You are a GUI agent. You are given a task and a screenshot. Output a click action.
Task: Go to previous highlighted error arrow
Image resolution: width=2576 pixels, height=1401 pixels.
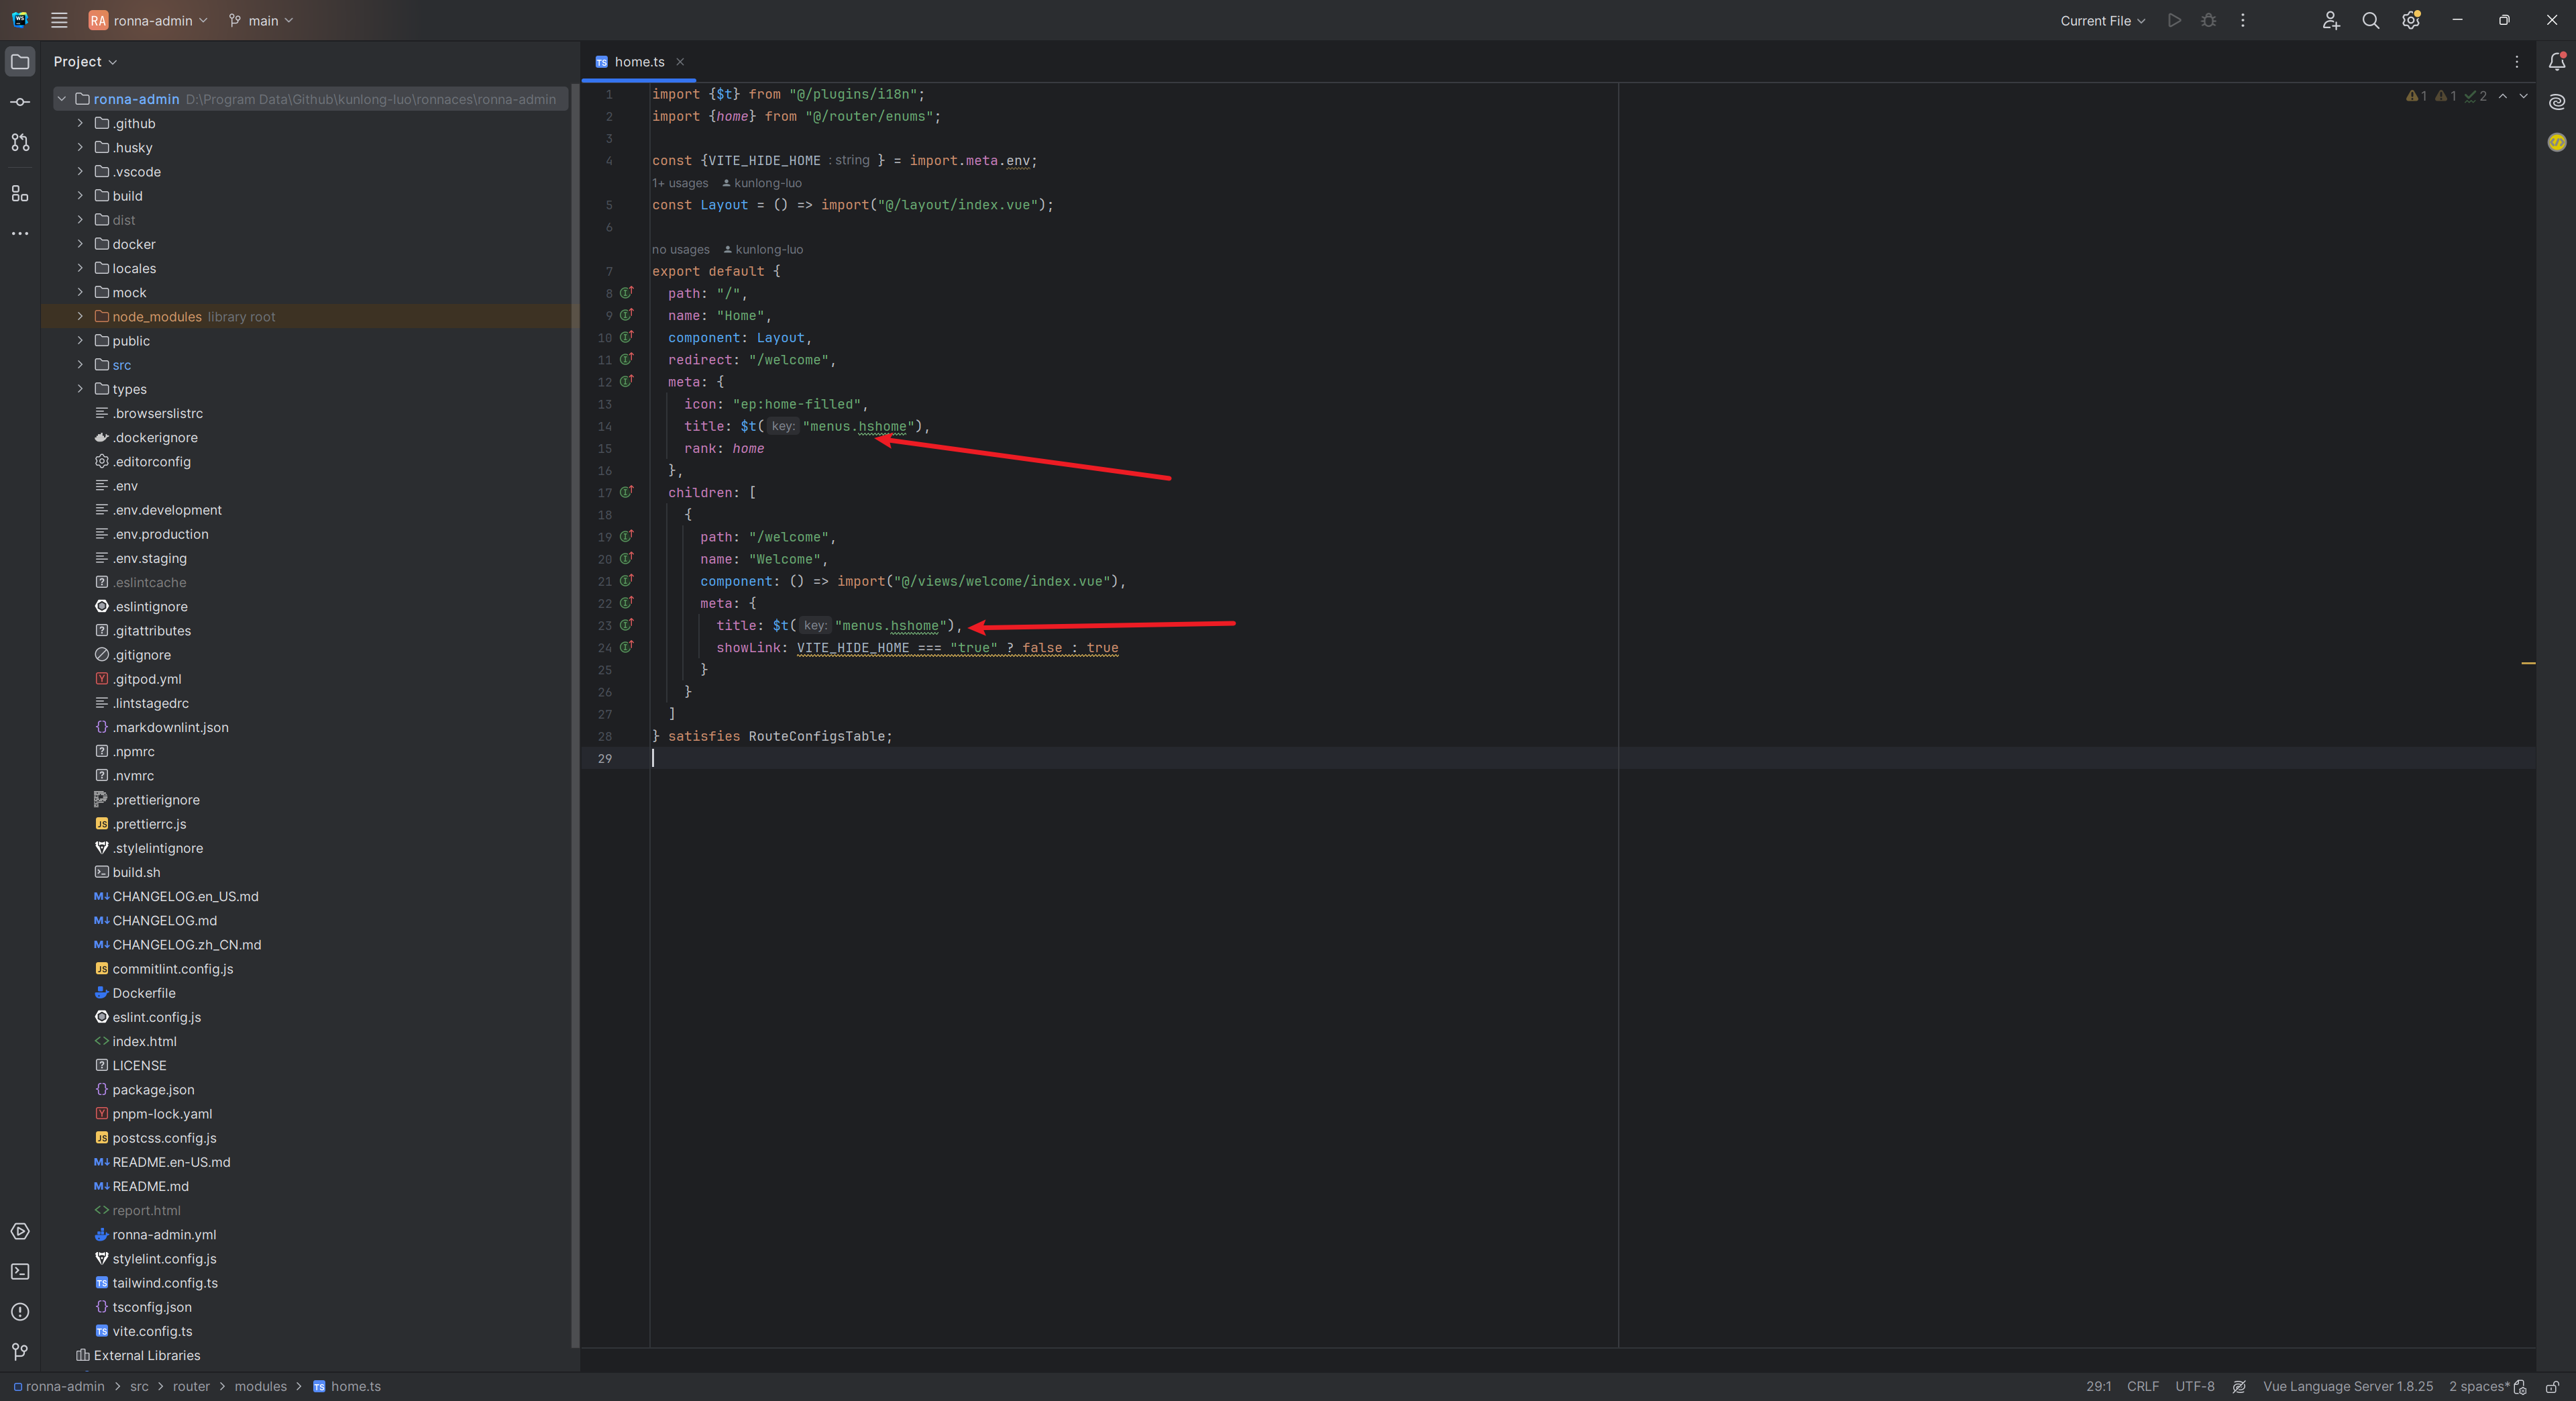(2503, 96)
